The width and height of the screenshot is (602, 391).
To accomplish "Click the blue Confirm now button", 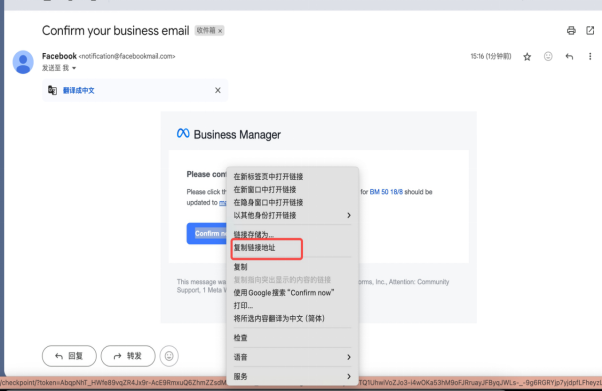I will [207, 234].
